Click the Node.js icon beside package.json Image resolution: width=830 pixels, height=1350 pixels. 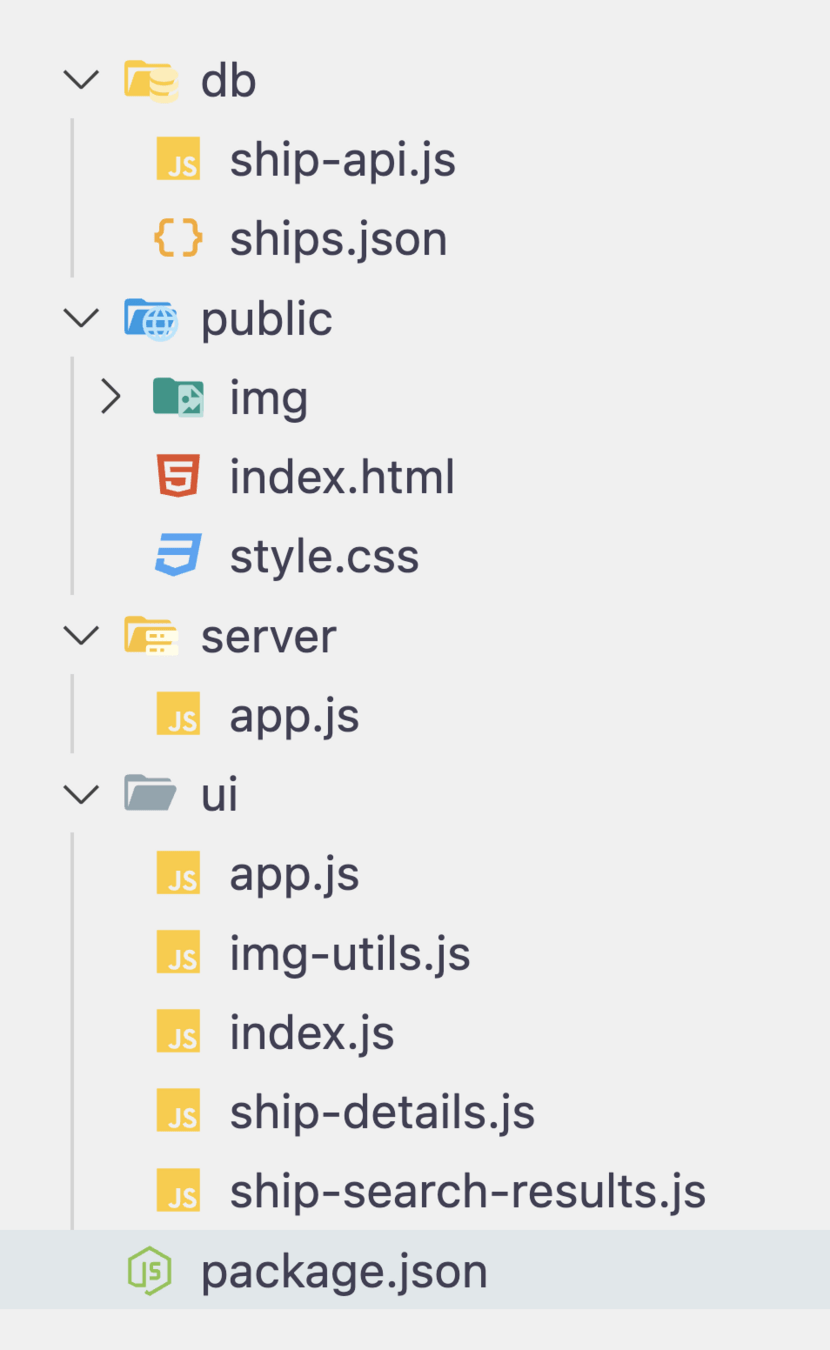tap(150, 1271)
